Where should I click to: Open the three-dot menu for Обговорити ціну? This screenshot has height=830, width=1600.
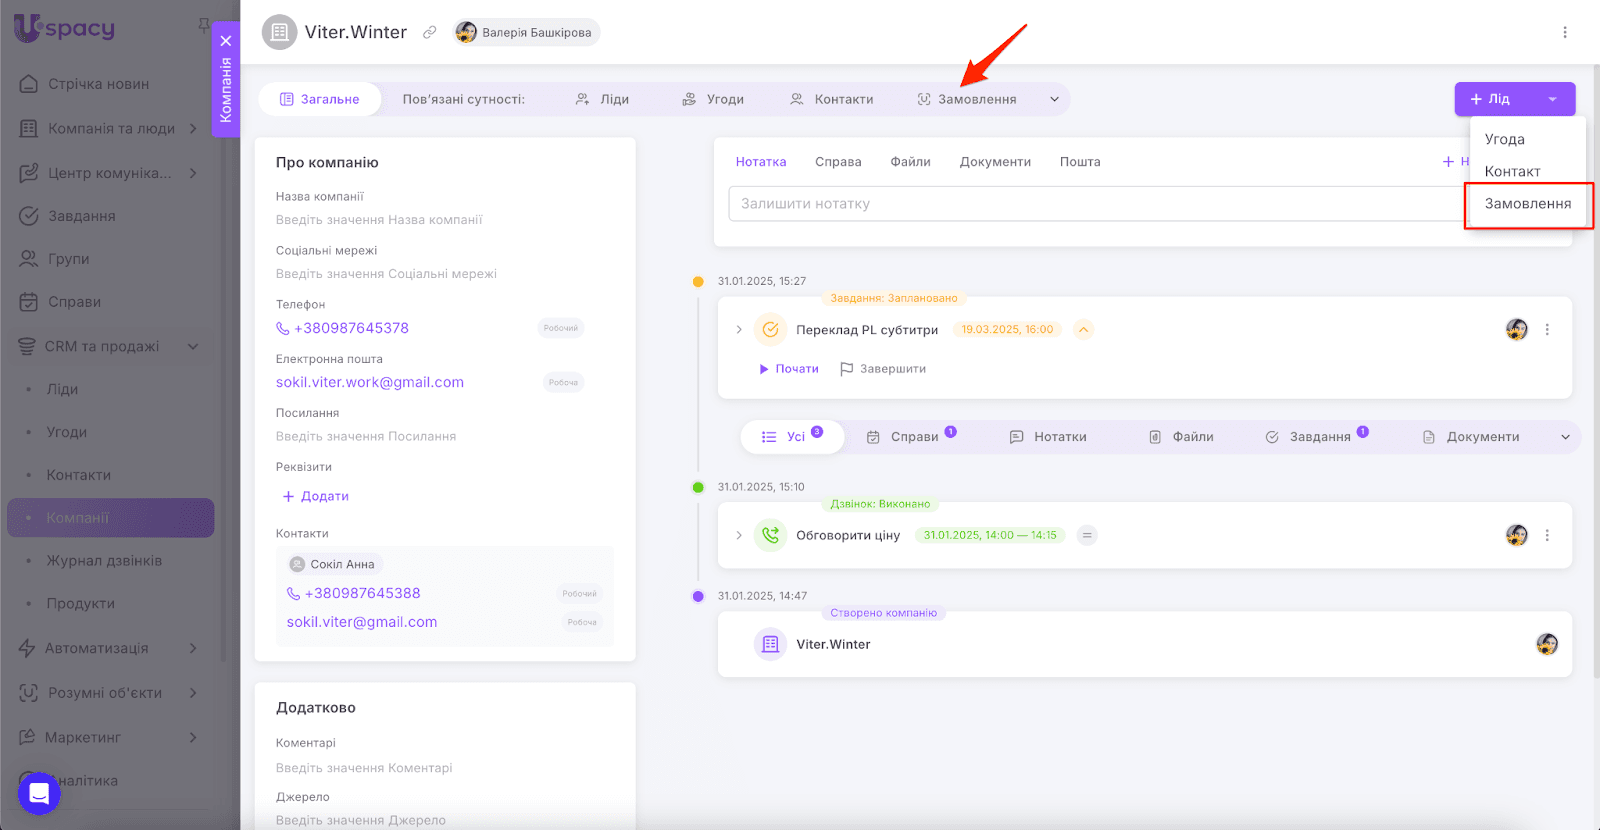(x=1547, y=535)
